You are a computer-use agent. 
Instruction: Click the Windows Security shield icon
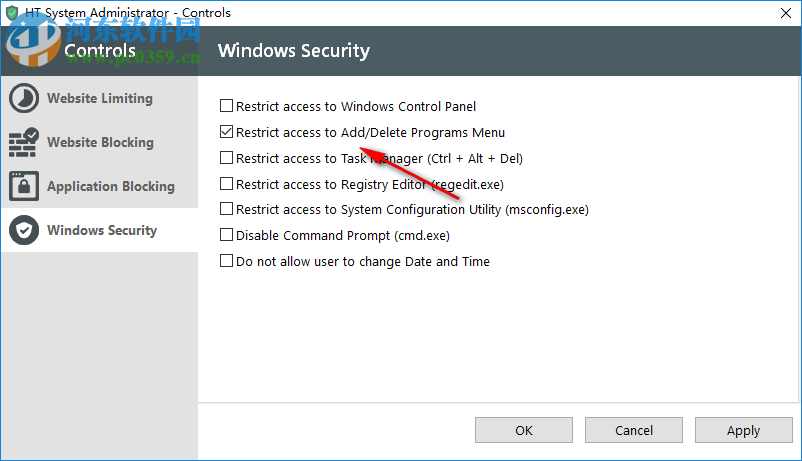(x=23, y=230)
